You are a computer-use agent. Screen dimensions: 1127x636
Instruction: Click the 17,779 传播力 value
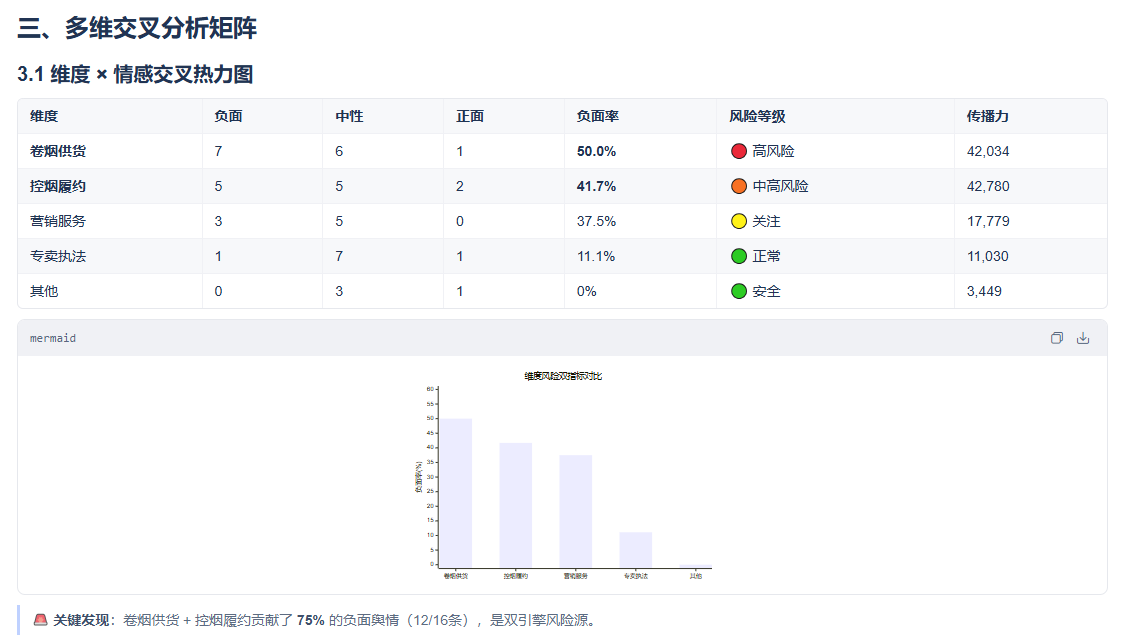pyautogui.click(x=988, y=221)
